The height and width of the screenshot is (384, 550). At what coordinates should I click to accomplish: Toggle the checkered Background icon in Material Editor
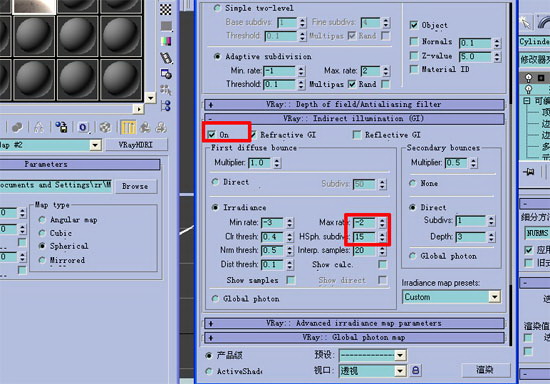pos(166,9)
